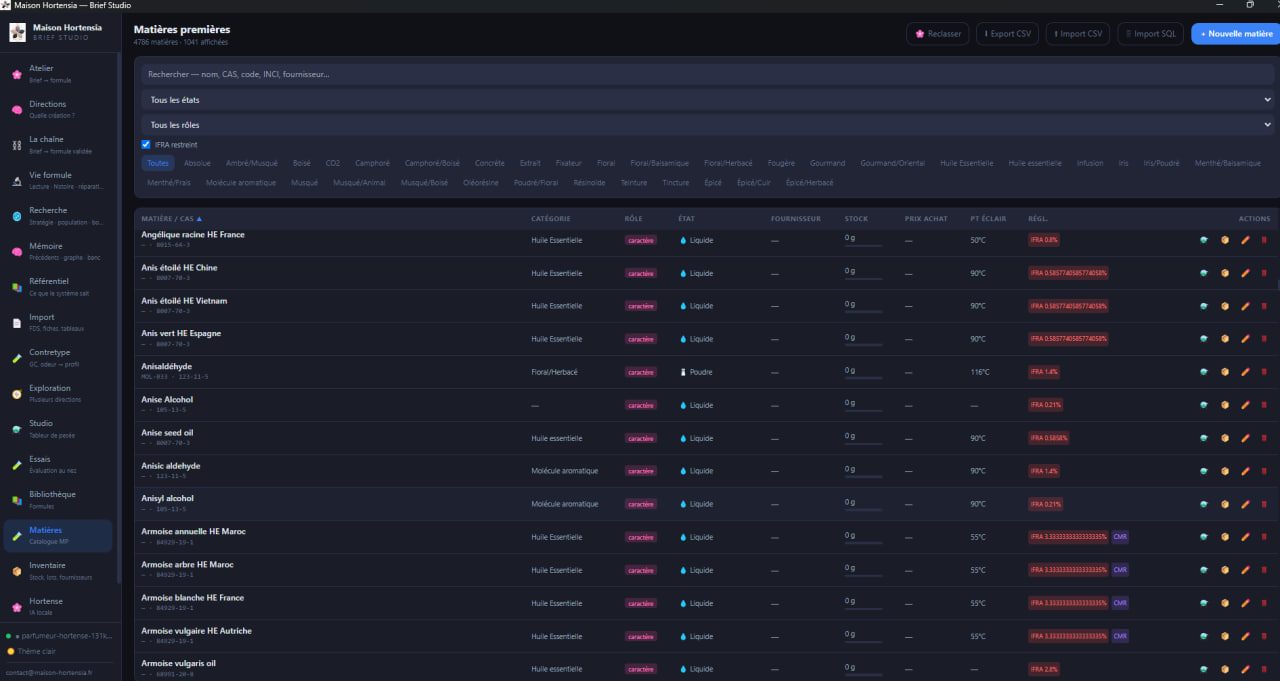Click the orange box icon for Anis vert HE Espagne
Viewport: 1280px width, 681px height.
(x=1225, y=339)
